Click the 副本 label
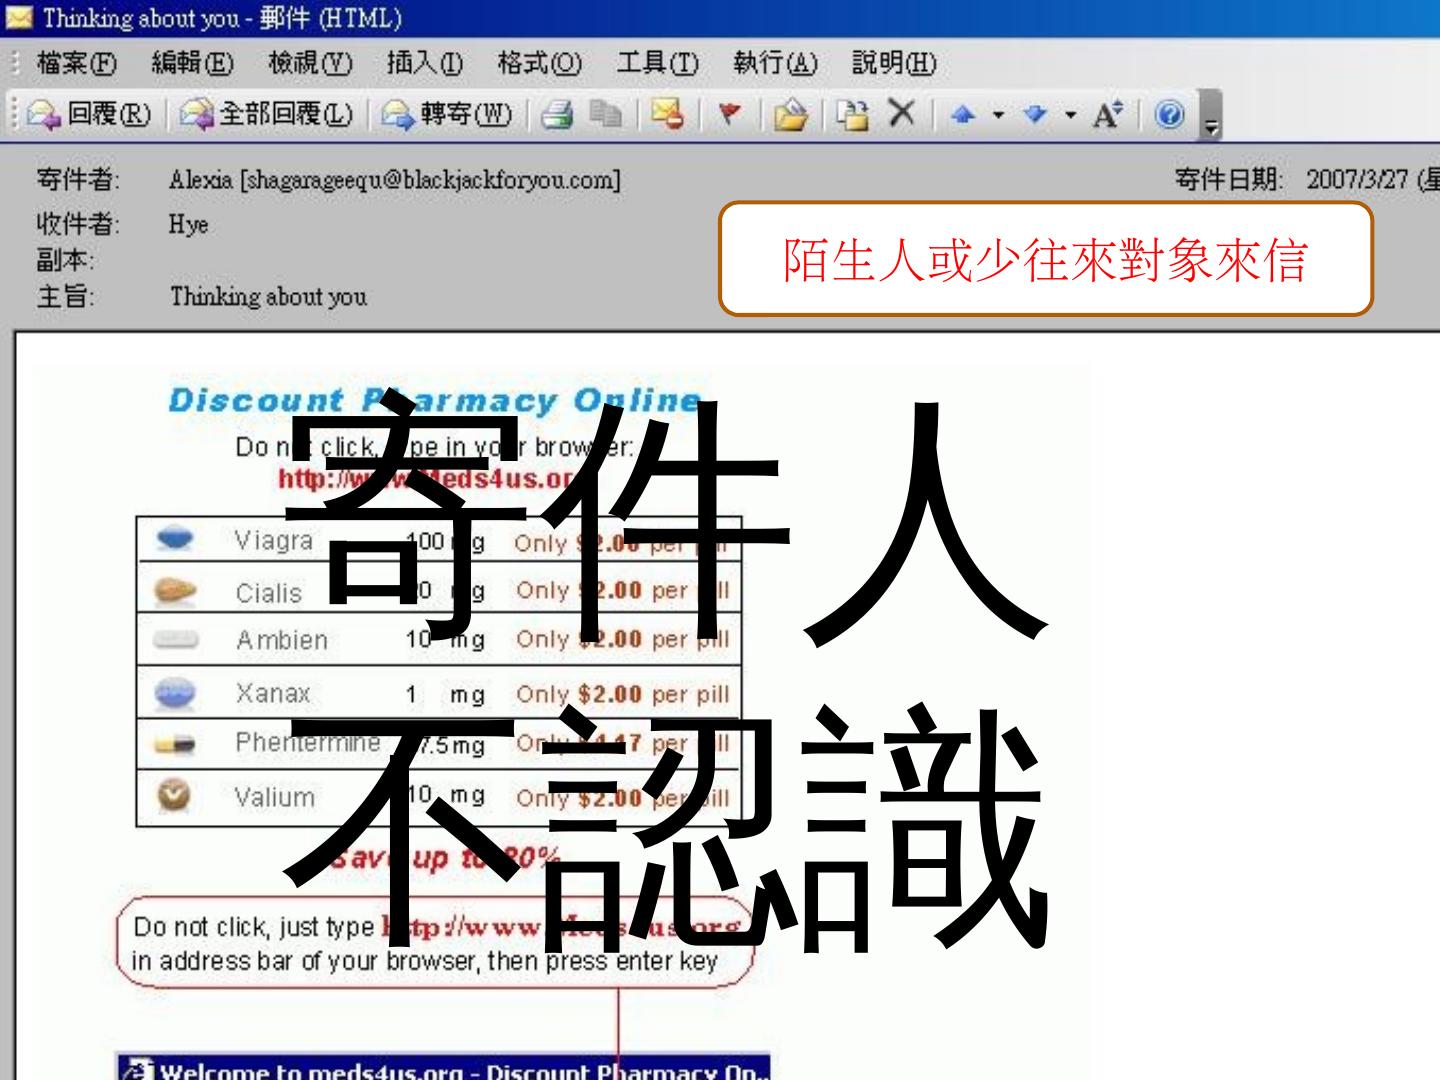 65,260
